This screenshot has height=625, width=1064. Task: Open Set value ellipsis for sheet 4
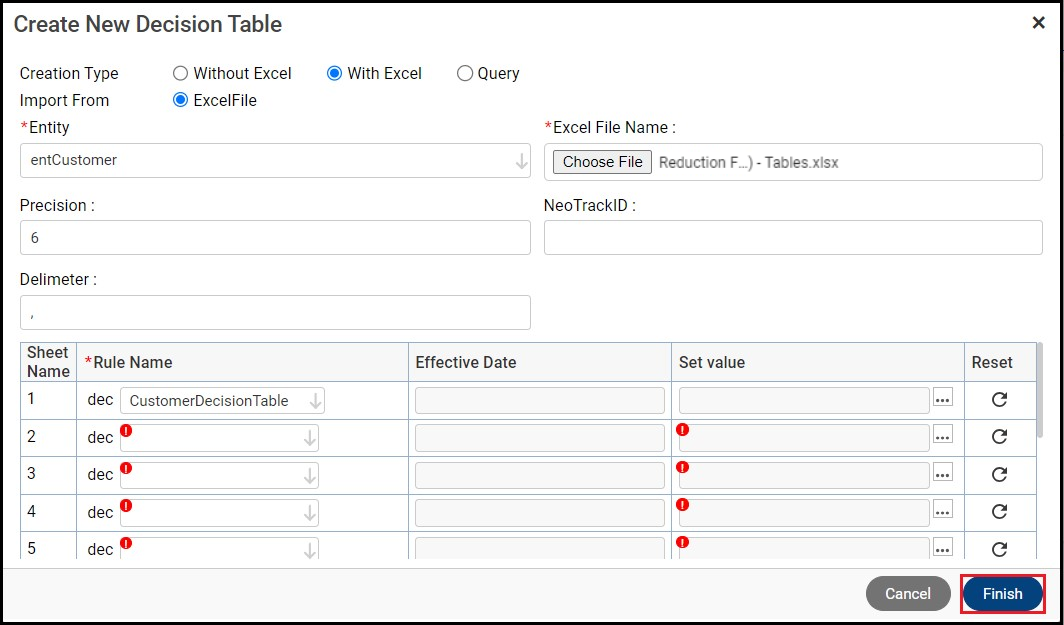942,510
